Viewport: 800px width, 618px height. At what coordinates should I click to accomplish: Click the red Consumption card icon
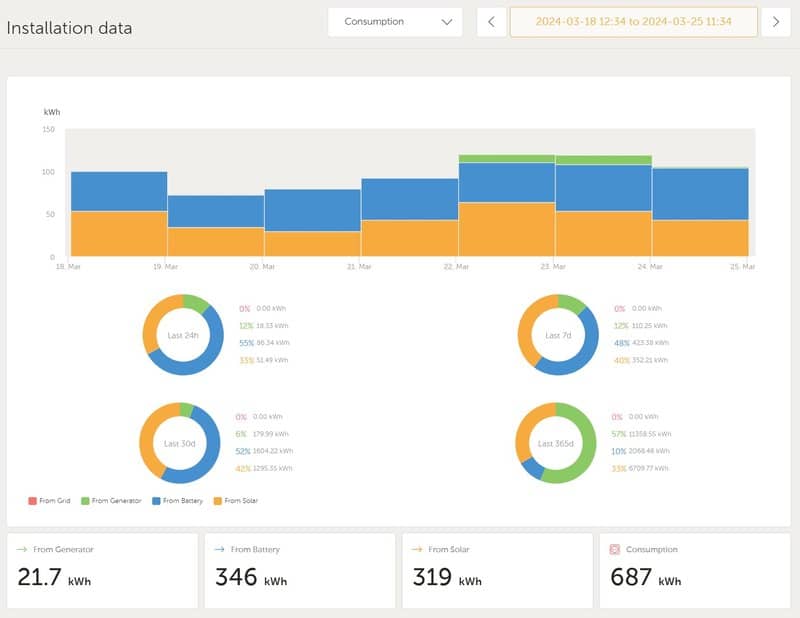615,549
